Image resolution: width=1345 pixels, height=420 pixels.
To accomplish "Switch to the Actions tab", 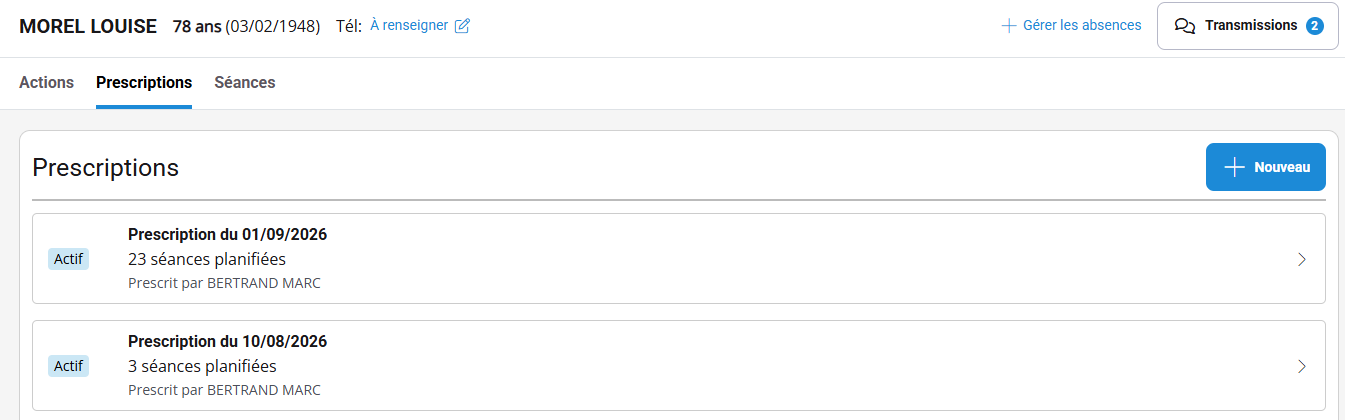I will click(x=47, y=82).
